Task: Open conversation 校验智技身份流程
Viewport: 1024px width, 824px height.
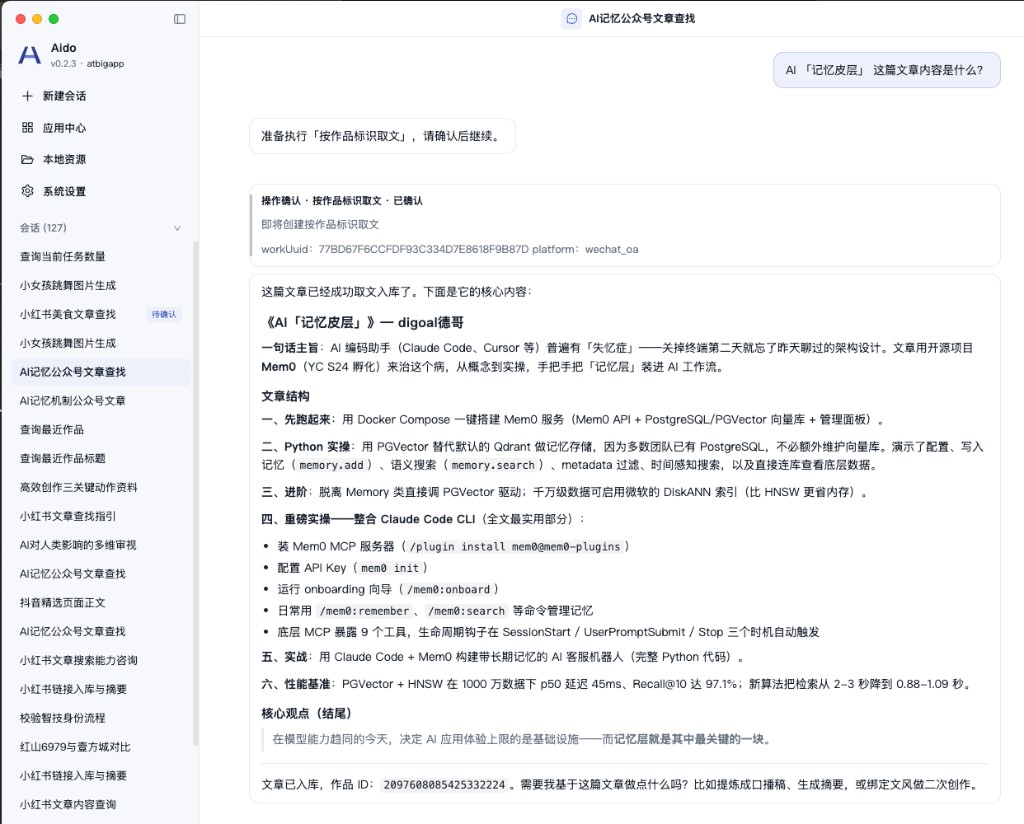Action: click(x=101, y=718)
